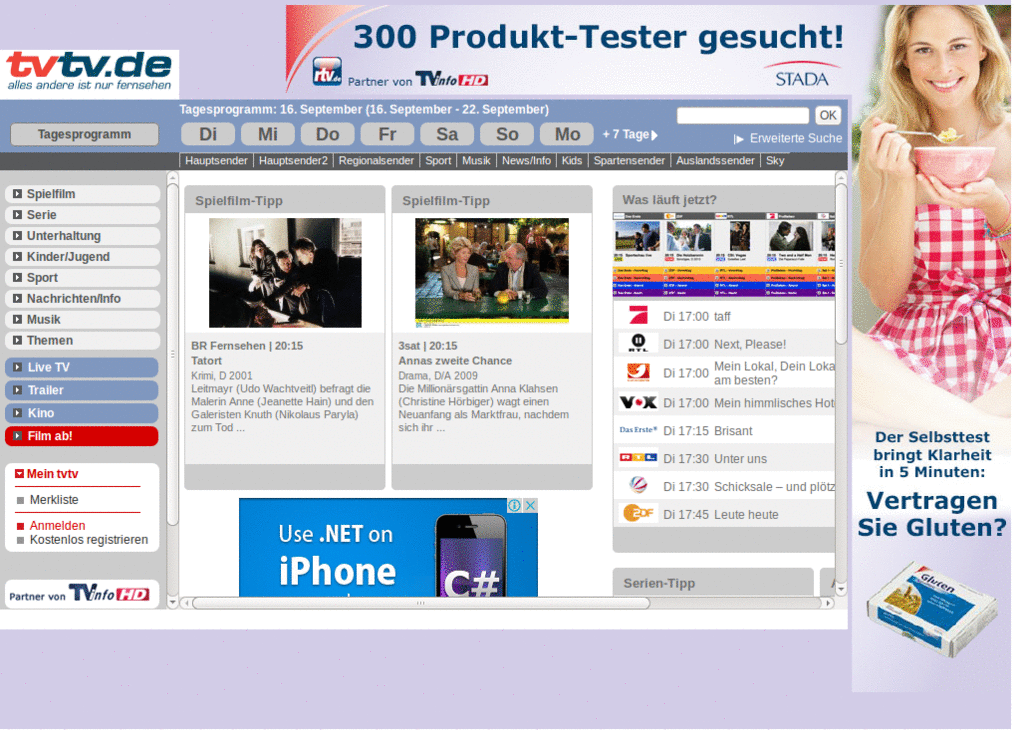The width and height of the screenshot is (1024, 742).
Task: Click the Sixx logo beside Schicksale
Action: pyautogui.click(x=637, y=485)
